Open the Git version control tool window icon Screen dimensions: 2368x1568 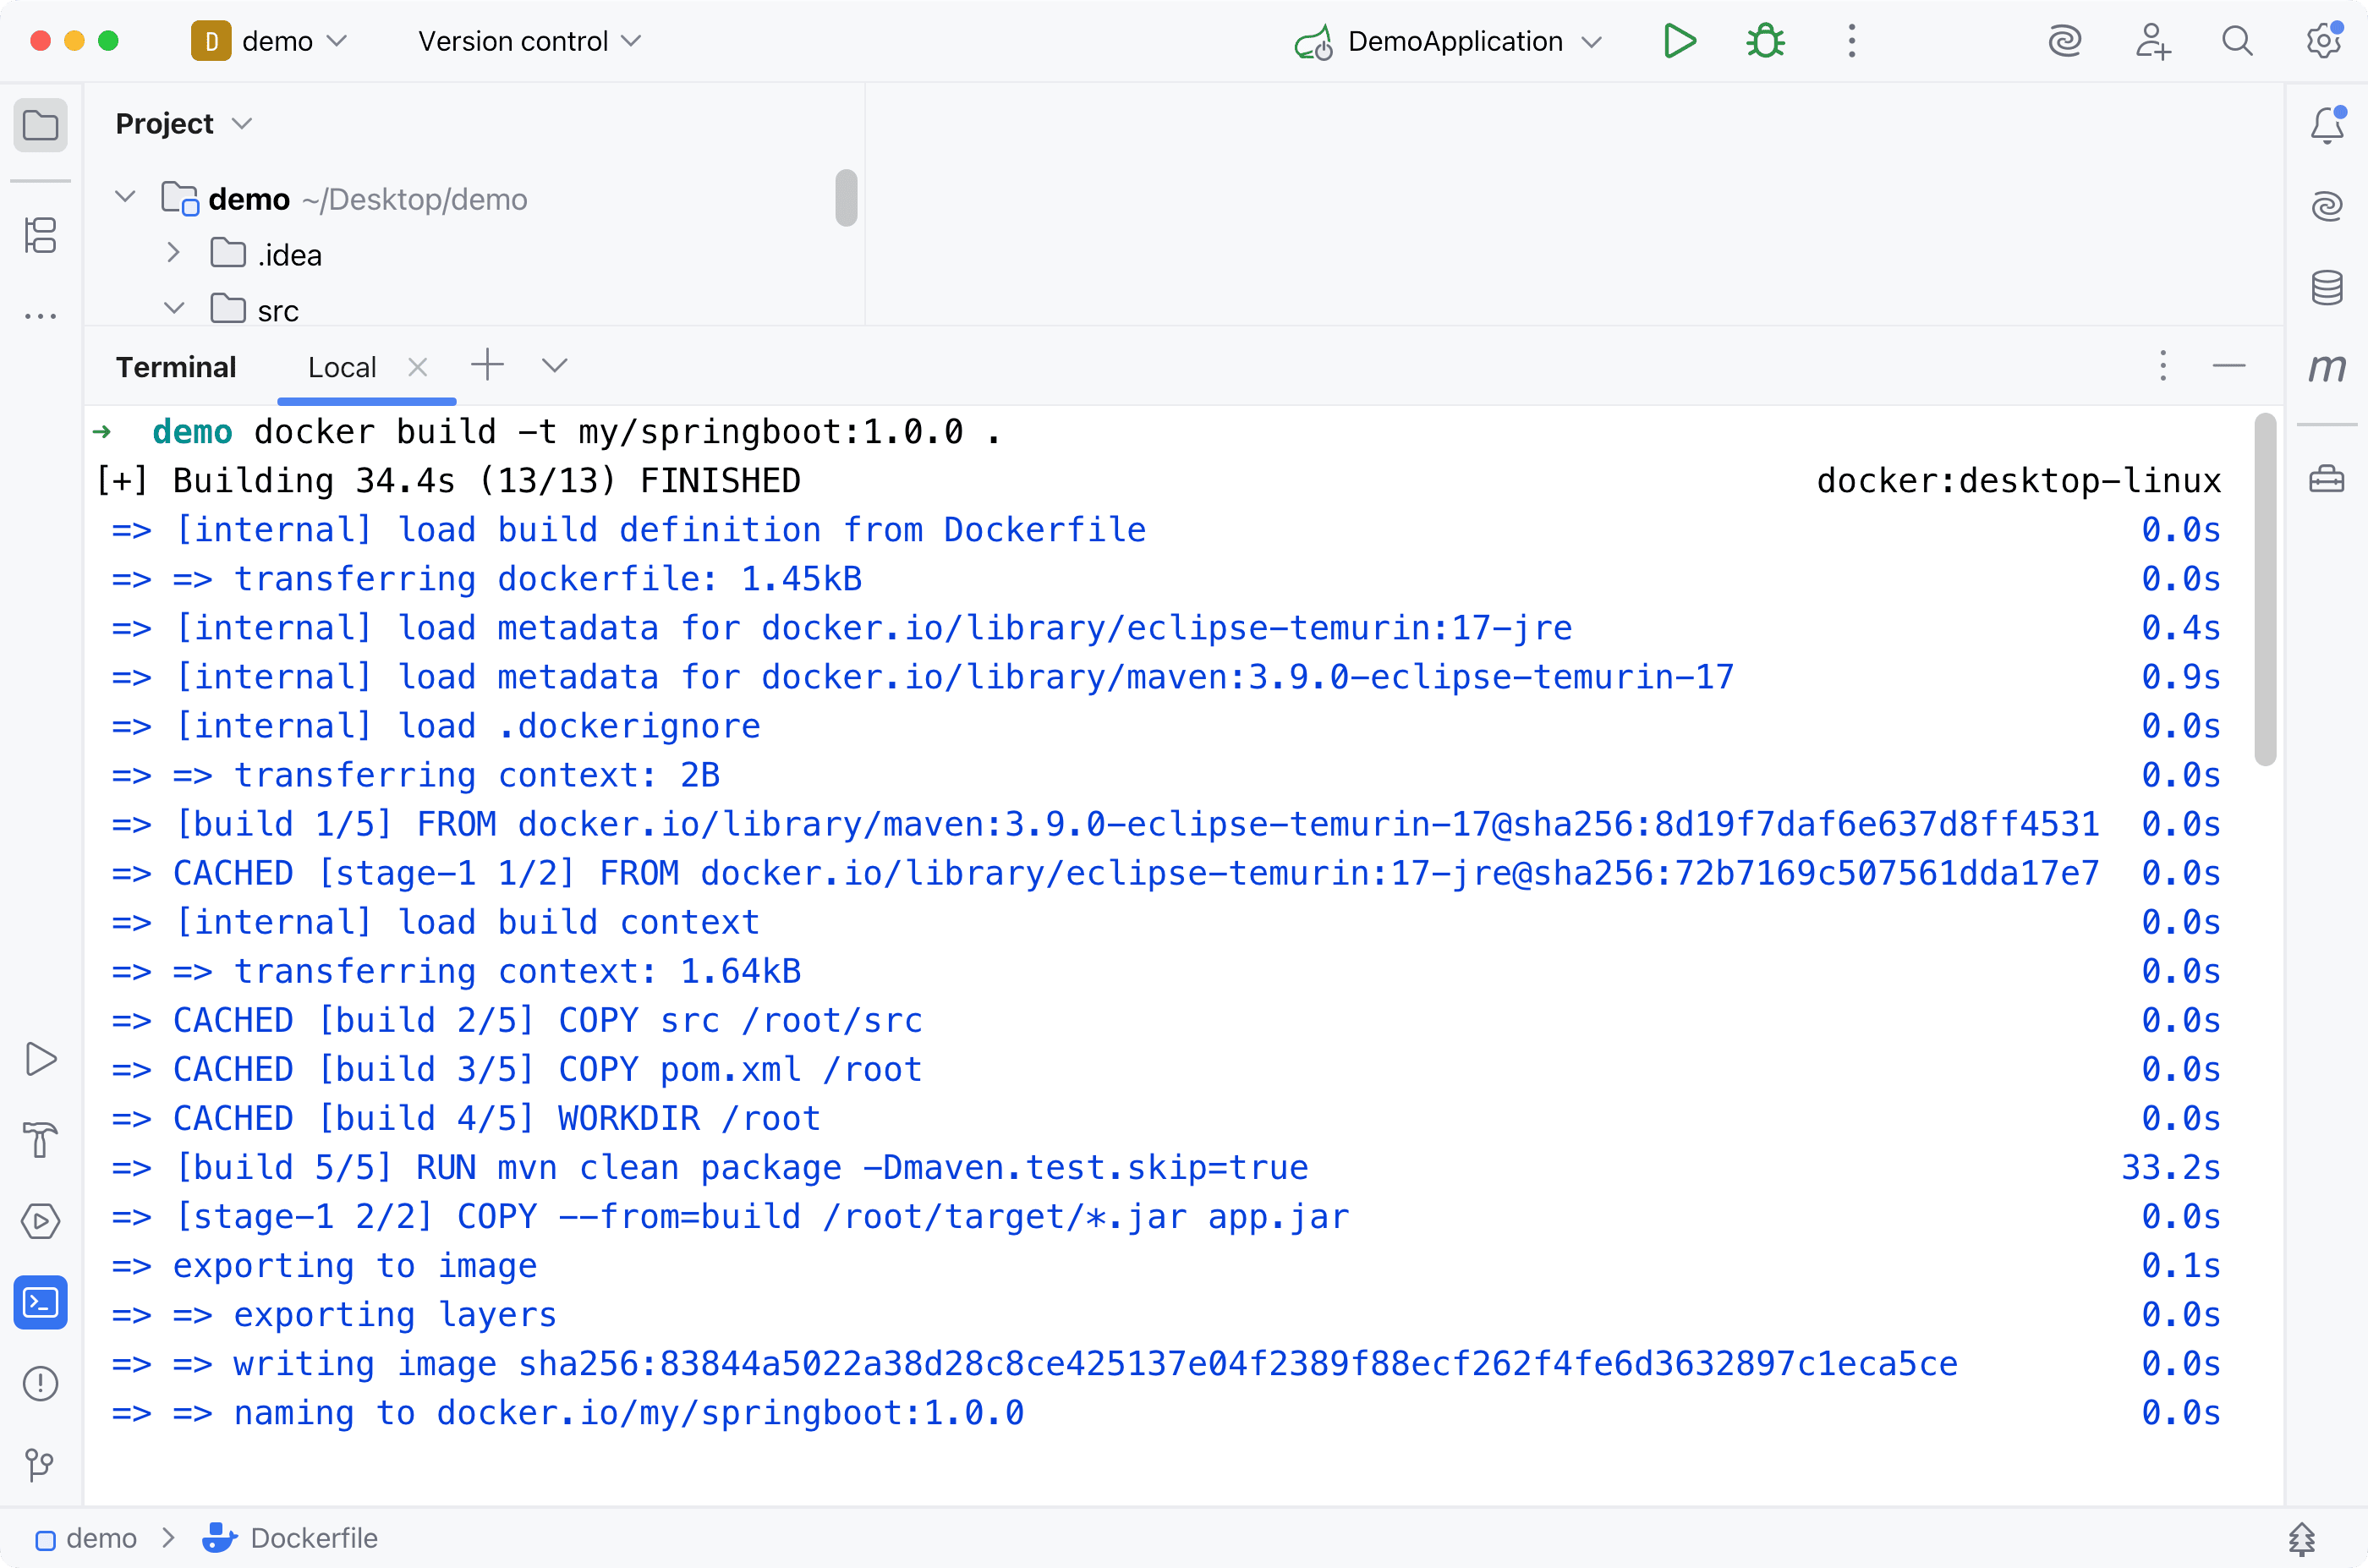pos(40,1465)
